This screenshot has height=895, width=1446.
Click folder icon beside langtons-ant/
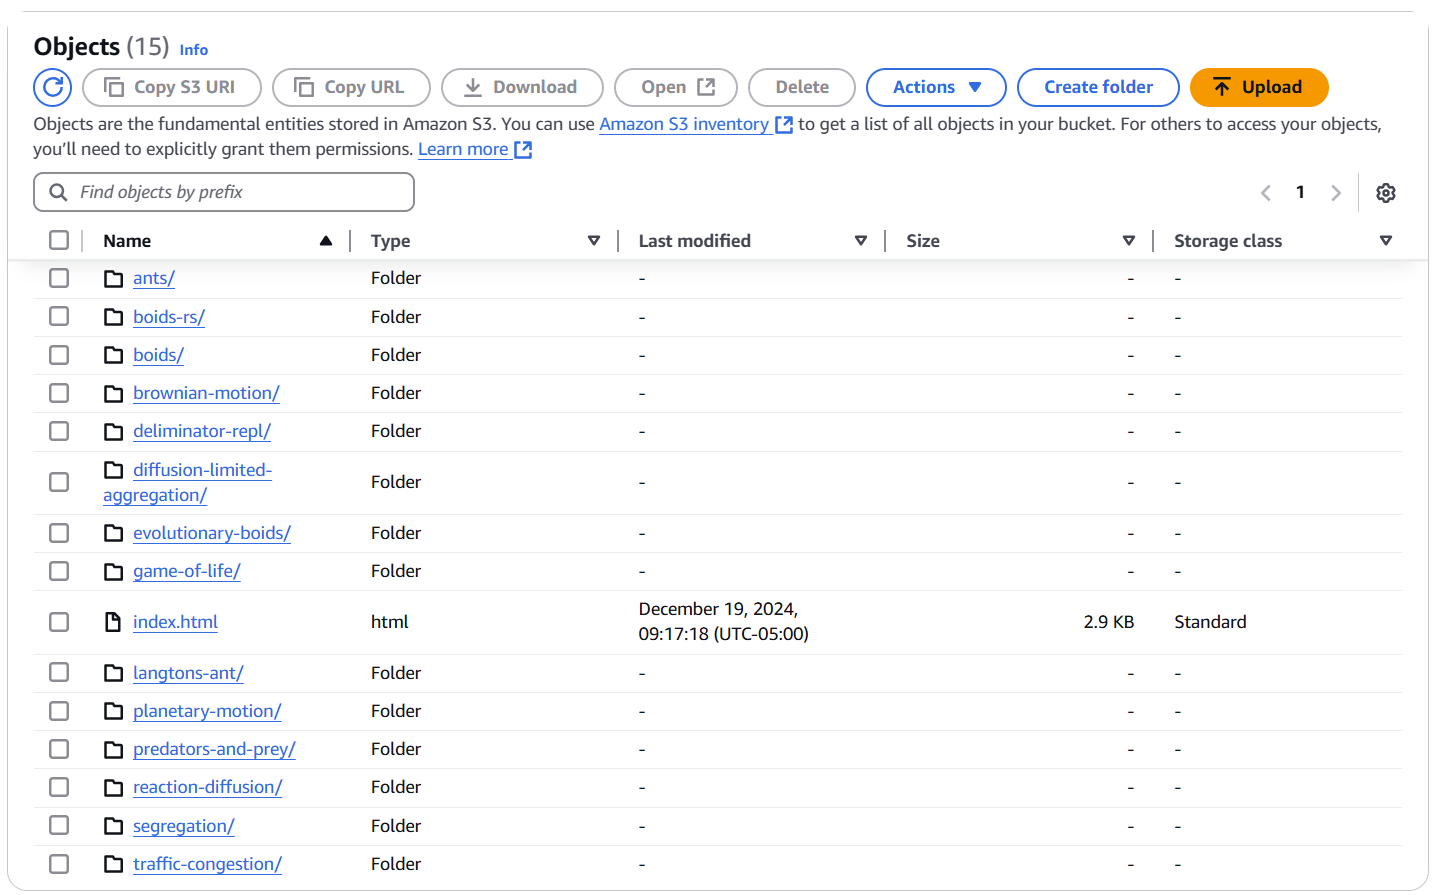point(114,673)
